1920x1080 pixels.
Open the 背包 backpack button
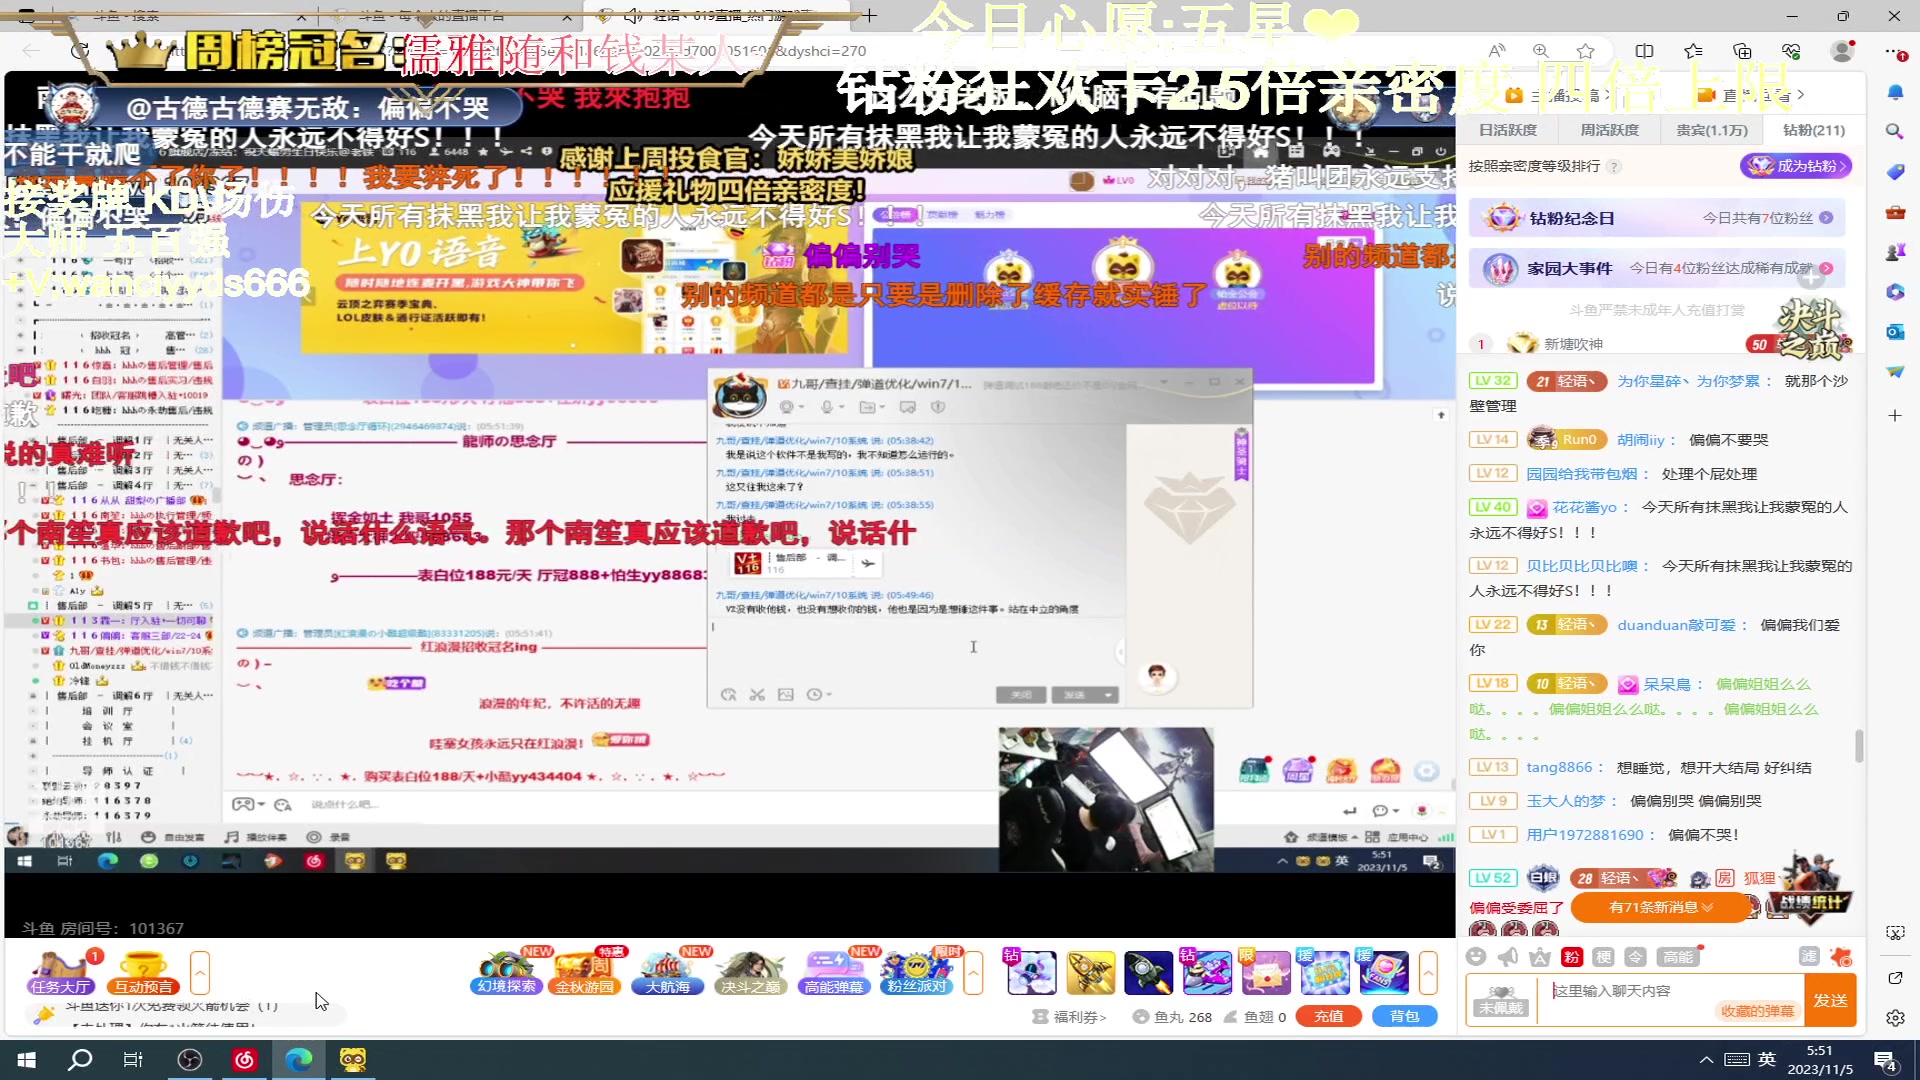(1404, 1016)
